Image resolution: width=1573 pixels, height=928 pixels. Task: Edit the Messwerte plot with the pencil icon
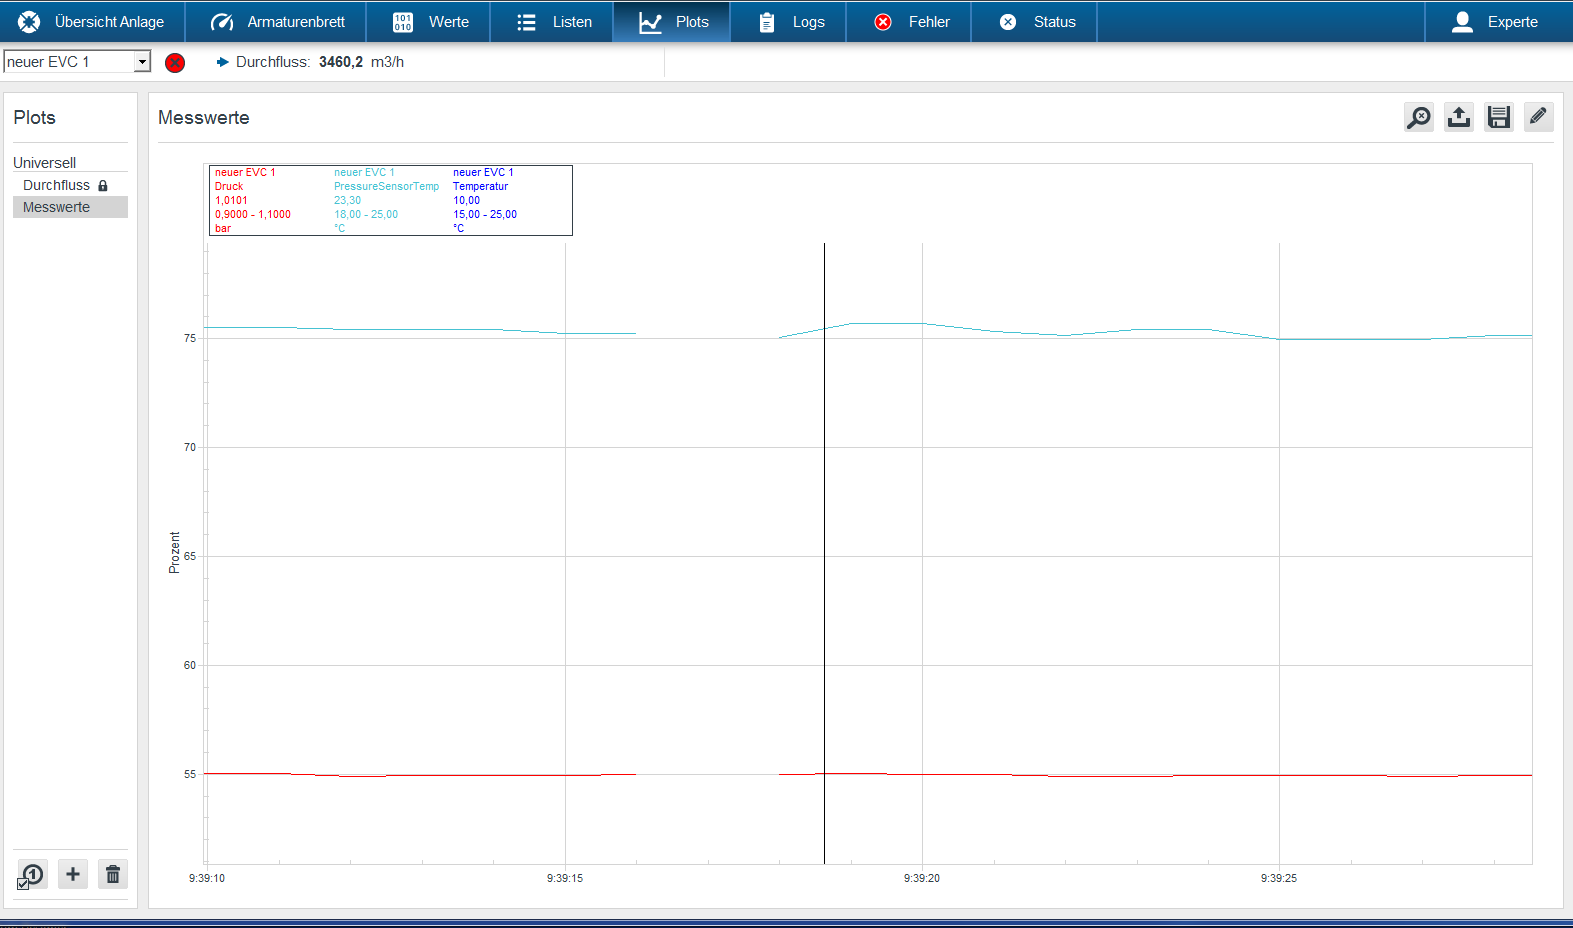(1538, 117)
